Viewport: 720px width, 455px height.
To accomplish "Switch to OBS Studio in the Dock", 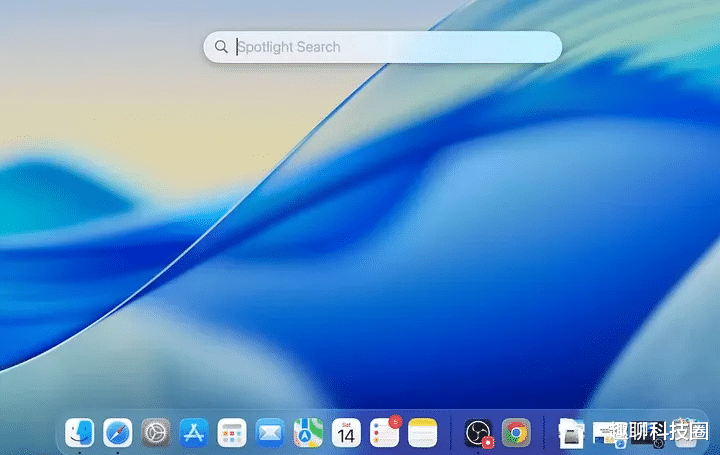I will tap(478, 433).
